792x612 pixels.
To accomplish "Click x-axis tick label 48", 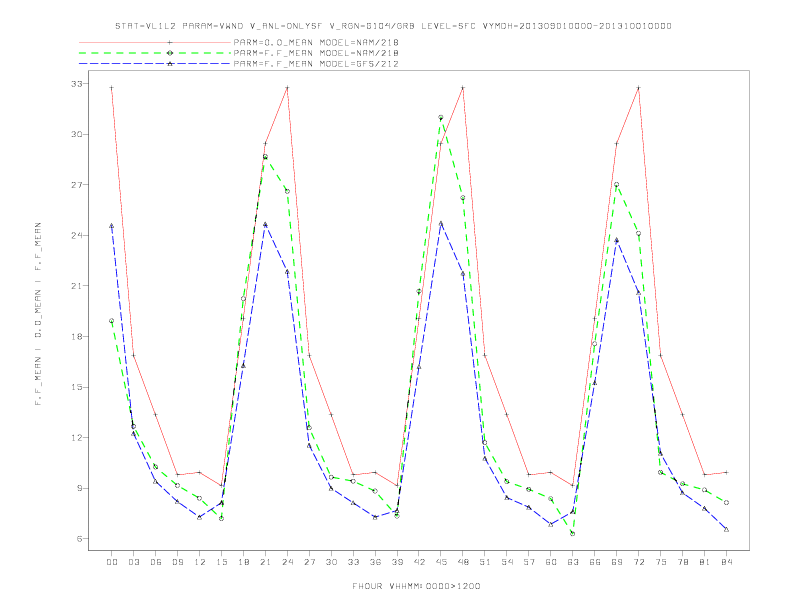I will tap(463, 562).
